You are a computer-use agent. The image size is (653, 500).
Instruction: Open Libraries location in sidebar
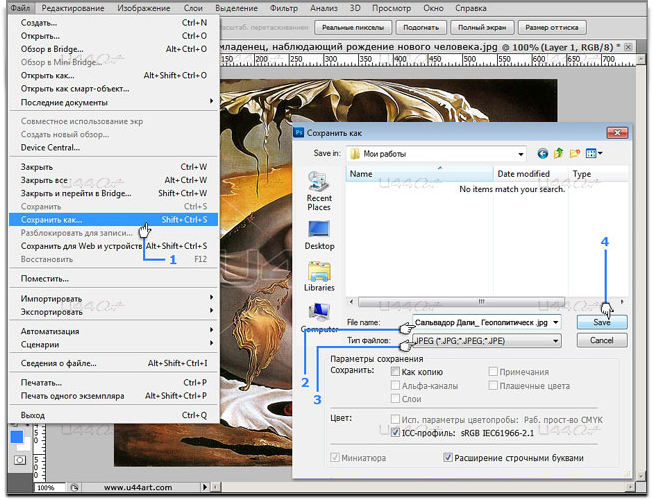tap(319, 276)
